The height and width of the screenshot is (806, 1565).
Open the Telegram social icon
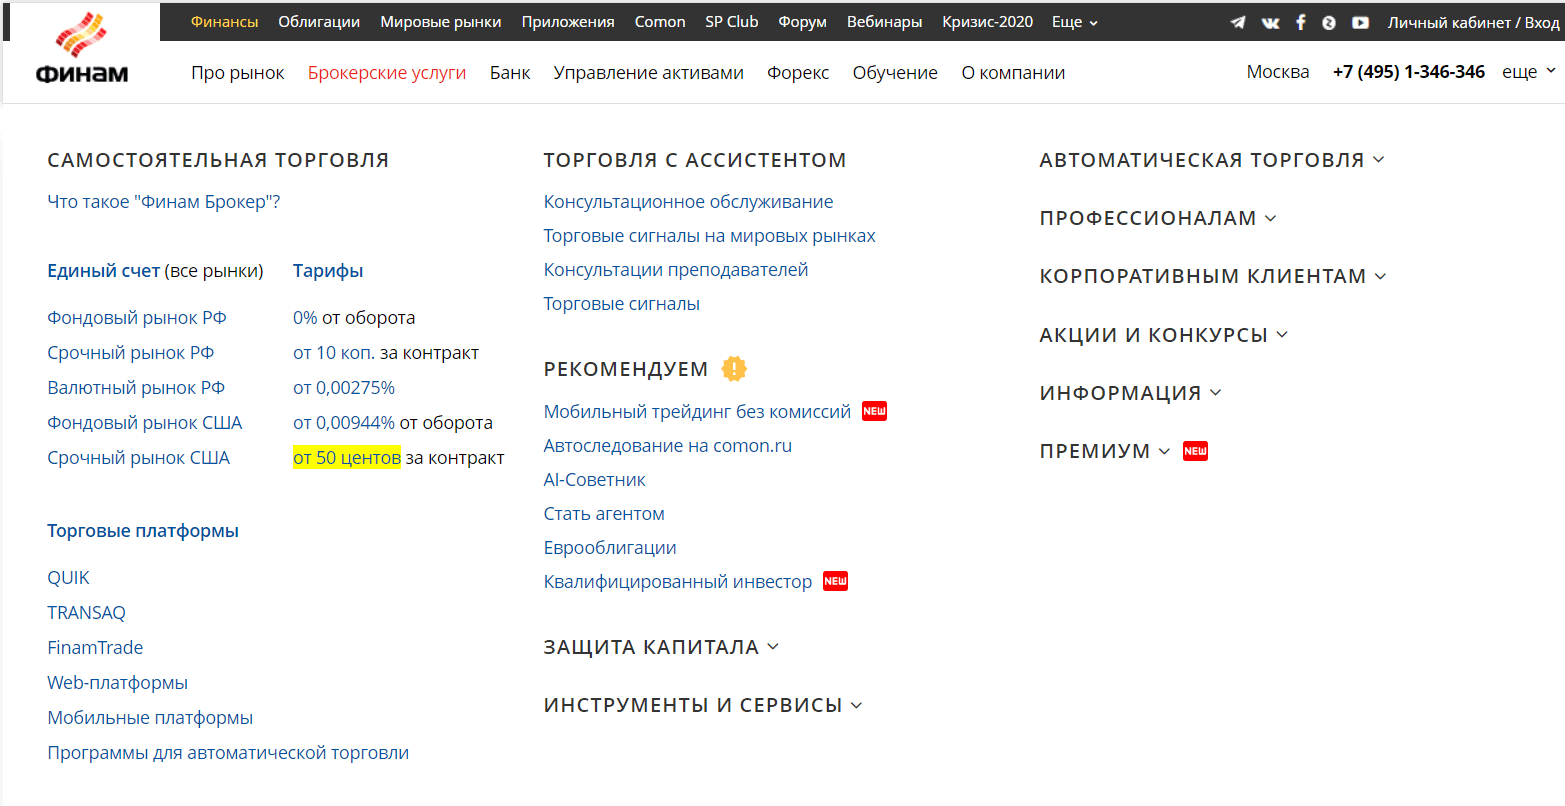pos(1238,22)
